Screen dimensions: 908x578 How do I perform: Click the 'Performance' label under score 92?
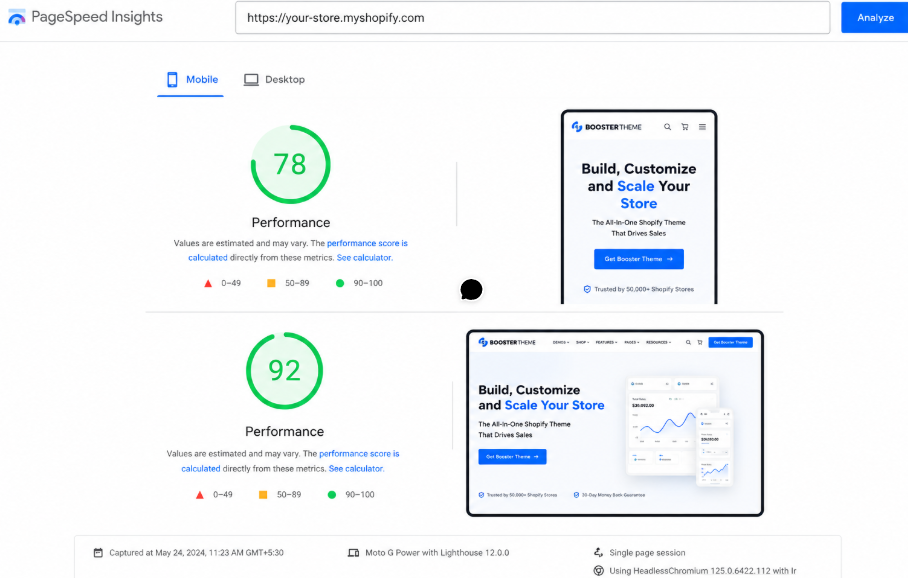pos(284,431)
